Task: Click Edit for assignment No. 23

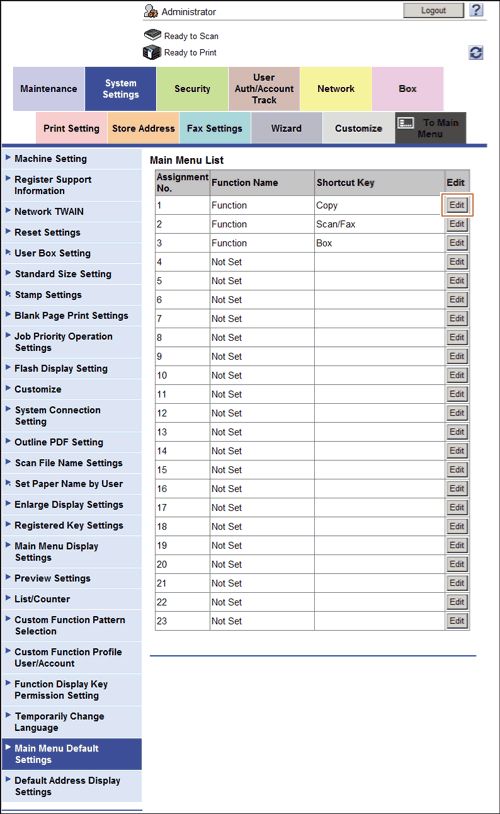Action: (457, 620)
